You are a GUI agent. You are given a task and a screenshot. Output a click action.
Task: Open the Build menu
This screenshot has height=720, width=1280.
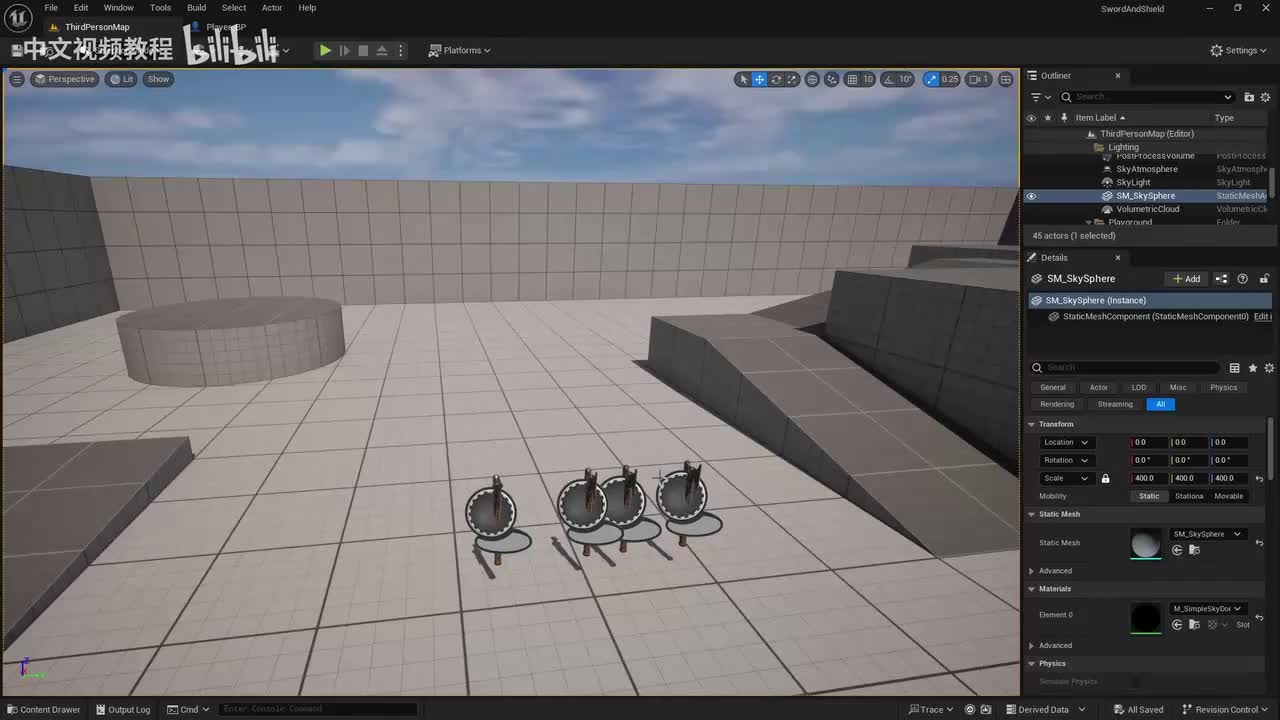197,8
